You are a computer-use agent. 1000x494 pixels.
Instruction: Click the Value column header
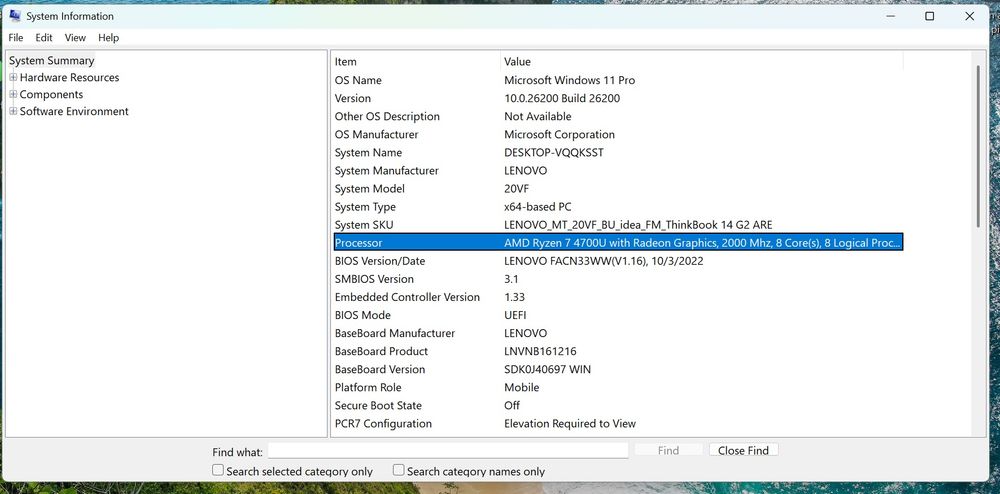coord(702,62)
